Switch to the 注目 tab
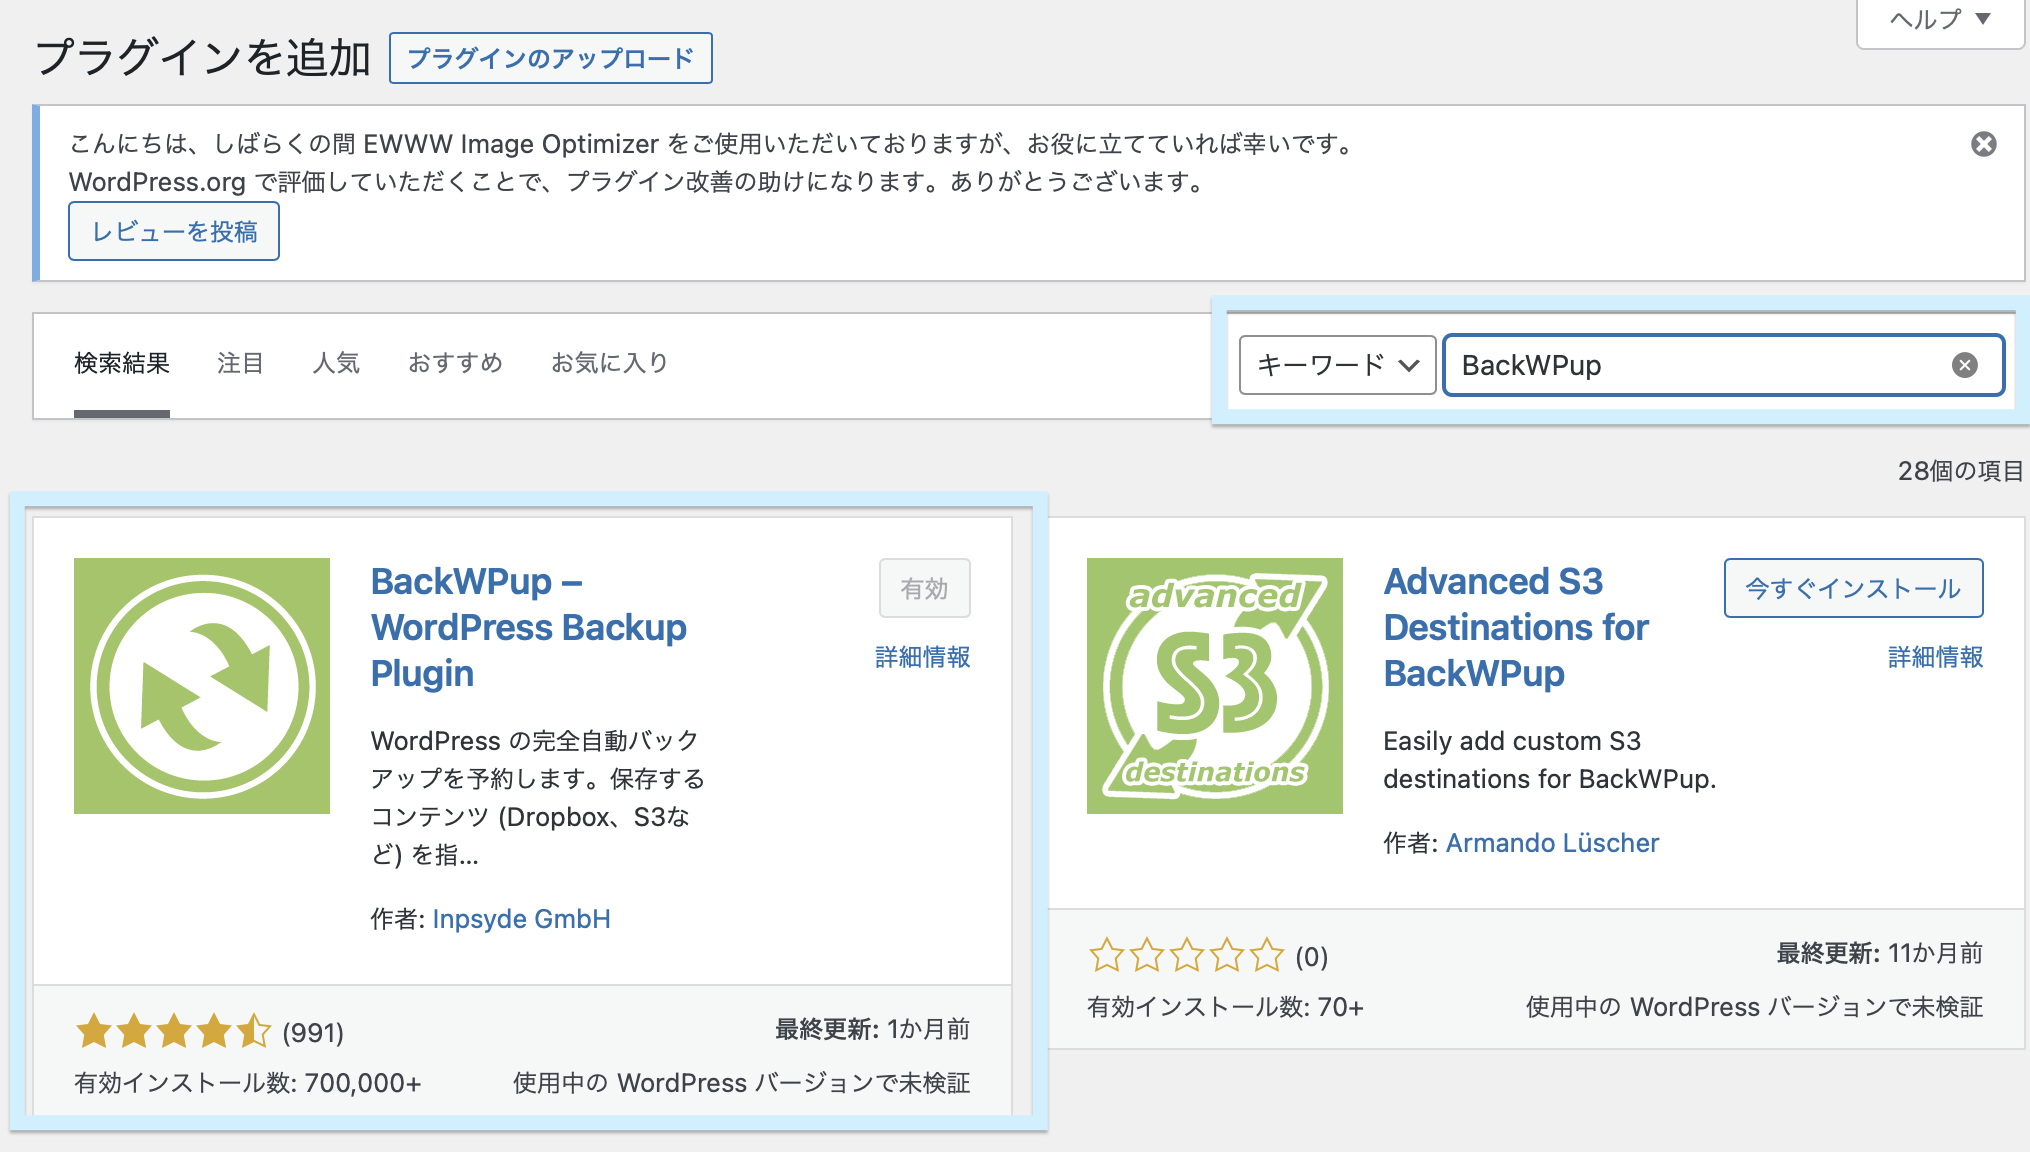Image resolution: width=2030 pixels, height=1152 pixels. (240, 363)
